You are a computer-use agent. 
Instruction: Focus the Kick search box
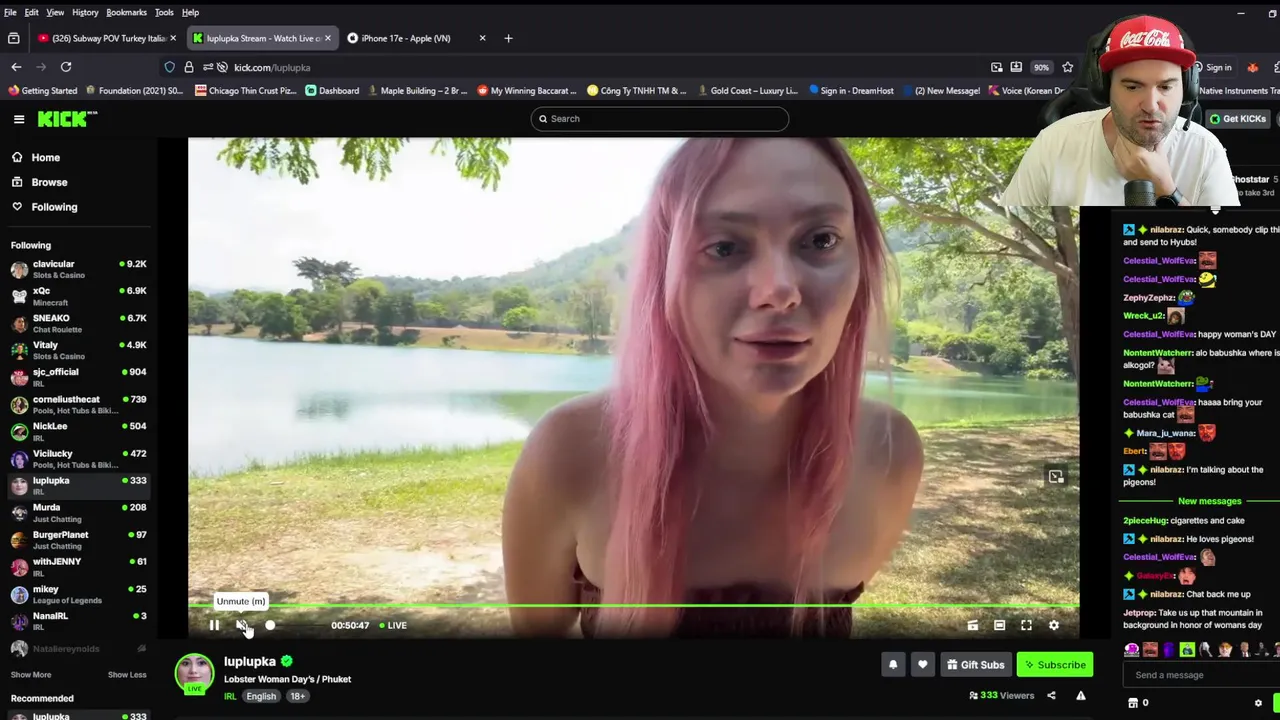coord(660,119)
